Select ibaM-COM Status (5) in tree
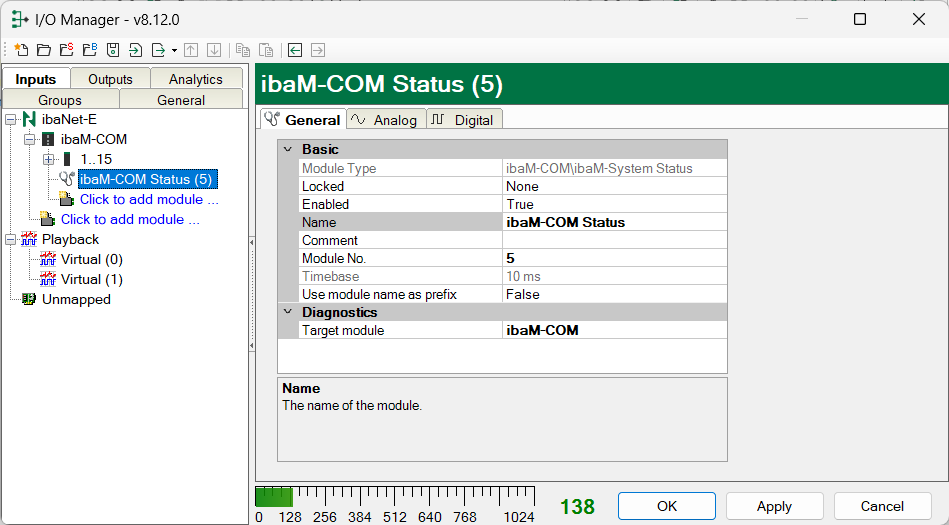 click(x=148, y=179)
